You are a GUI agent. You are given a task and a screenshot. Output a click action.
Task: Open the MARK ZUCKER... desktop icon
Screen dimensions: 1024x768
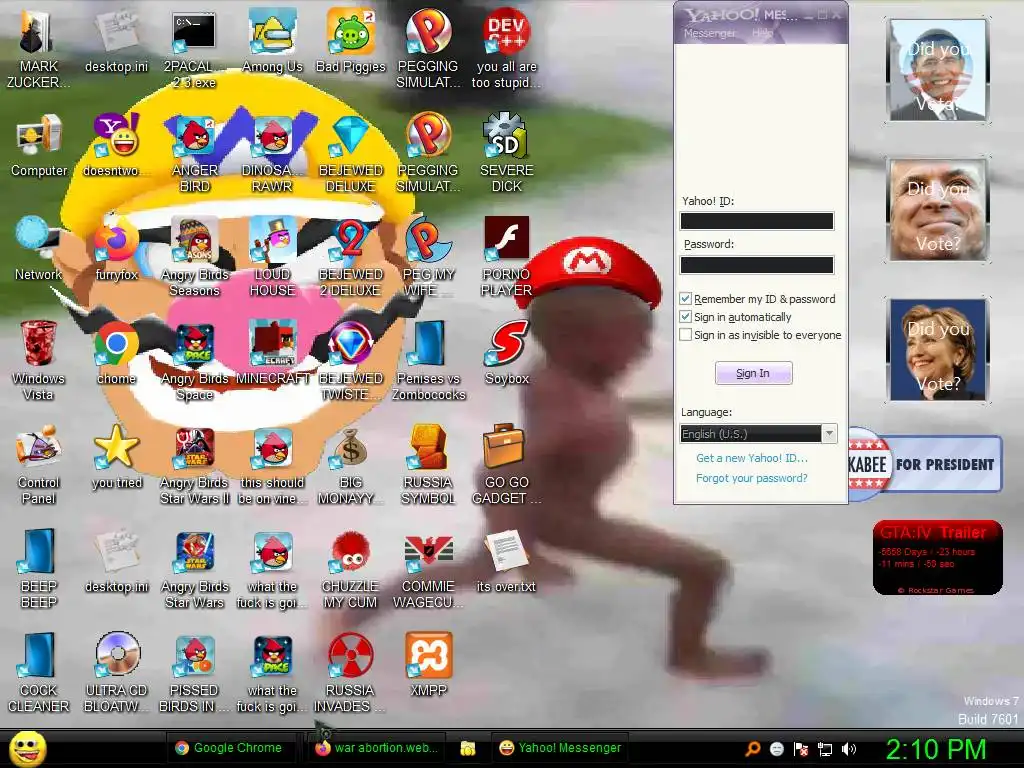coord(38,48)
